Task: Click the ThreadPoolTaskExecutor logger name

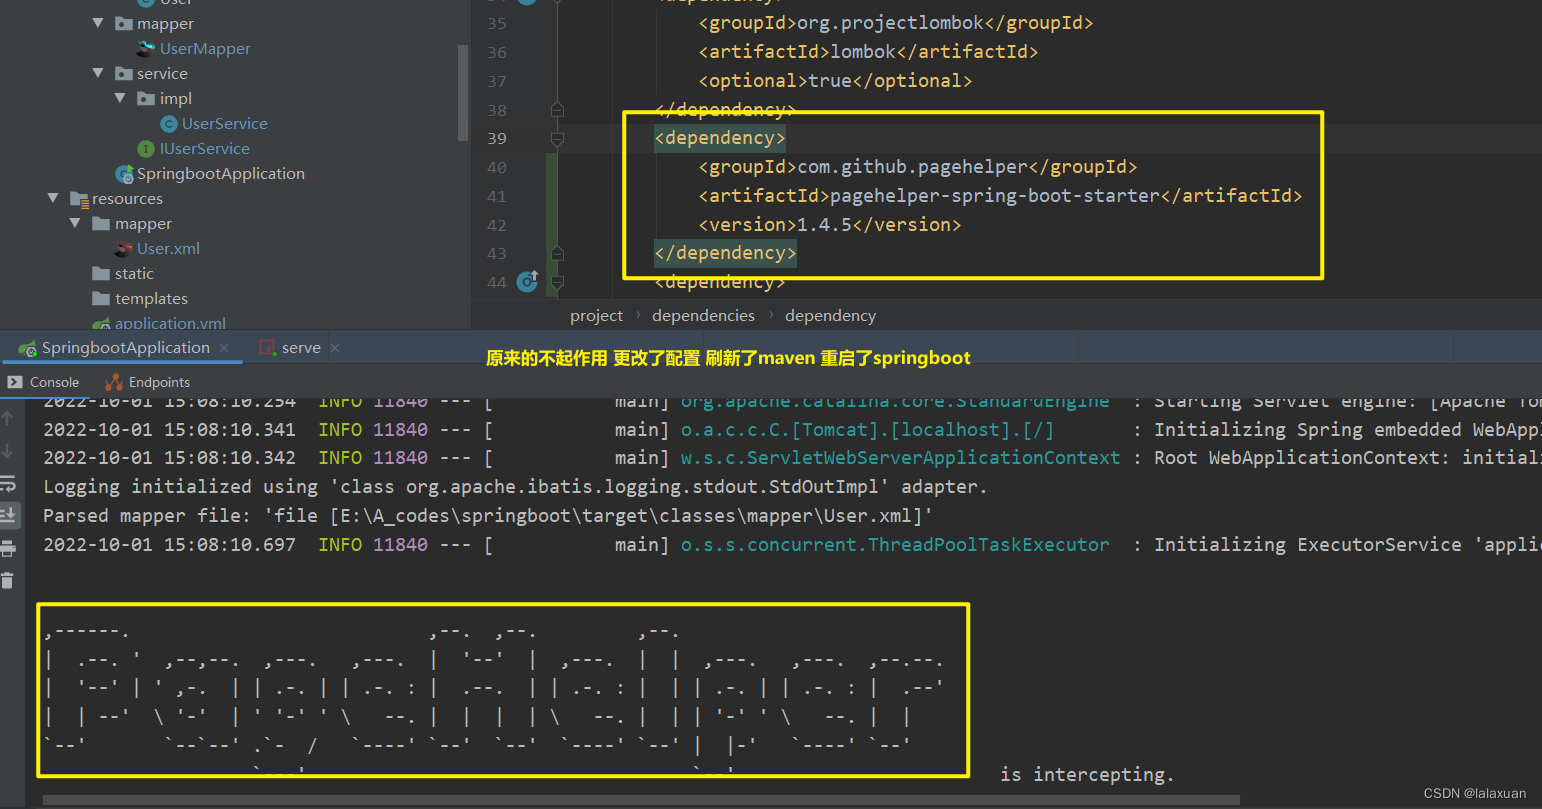Action: 895,545
